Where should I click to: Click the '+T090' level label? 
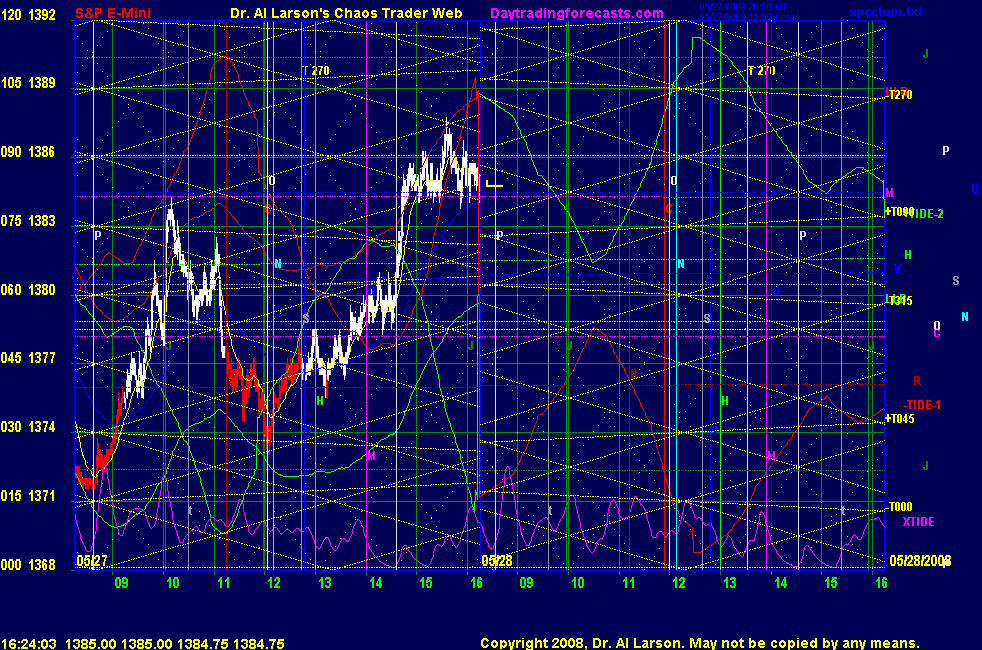pos(899,212)
